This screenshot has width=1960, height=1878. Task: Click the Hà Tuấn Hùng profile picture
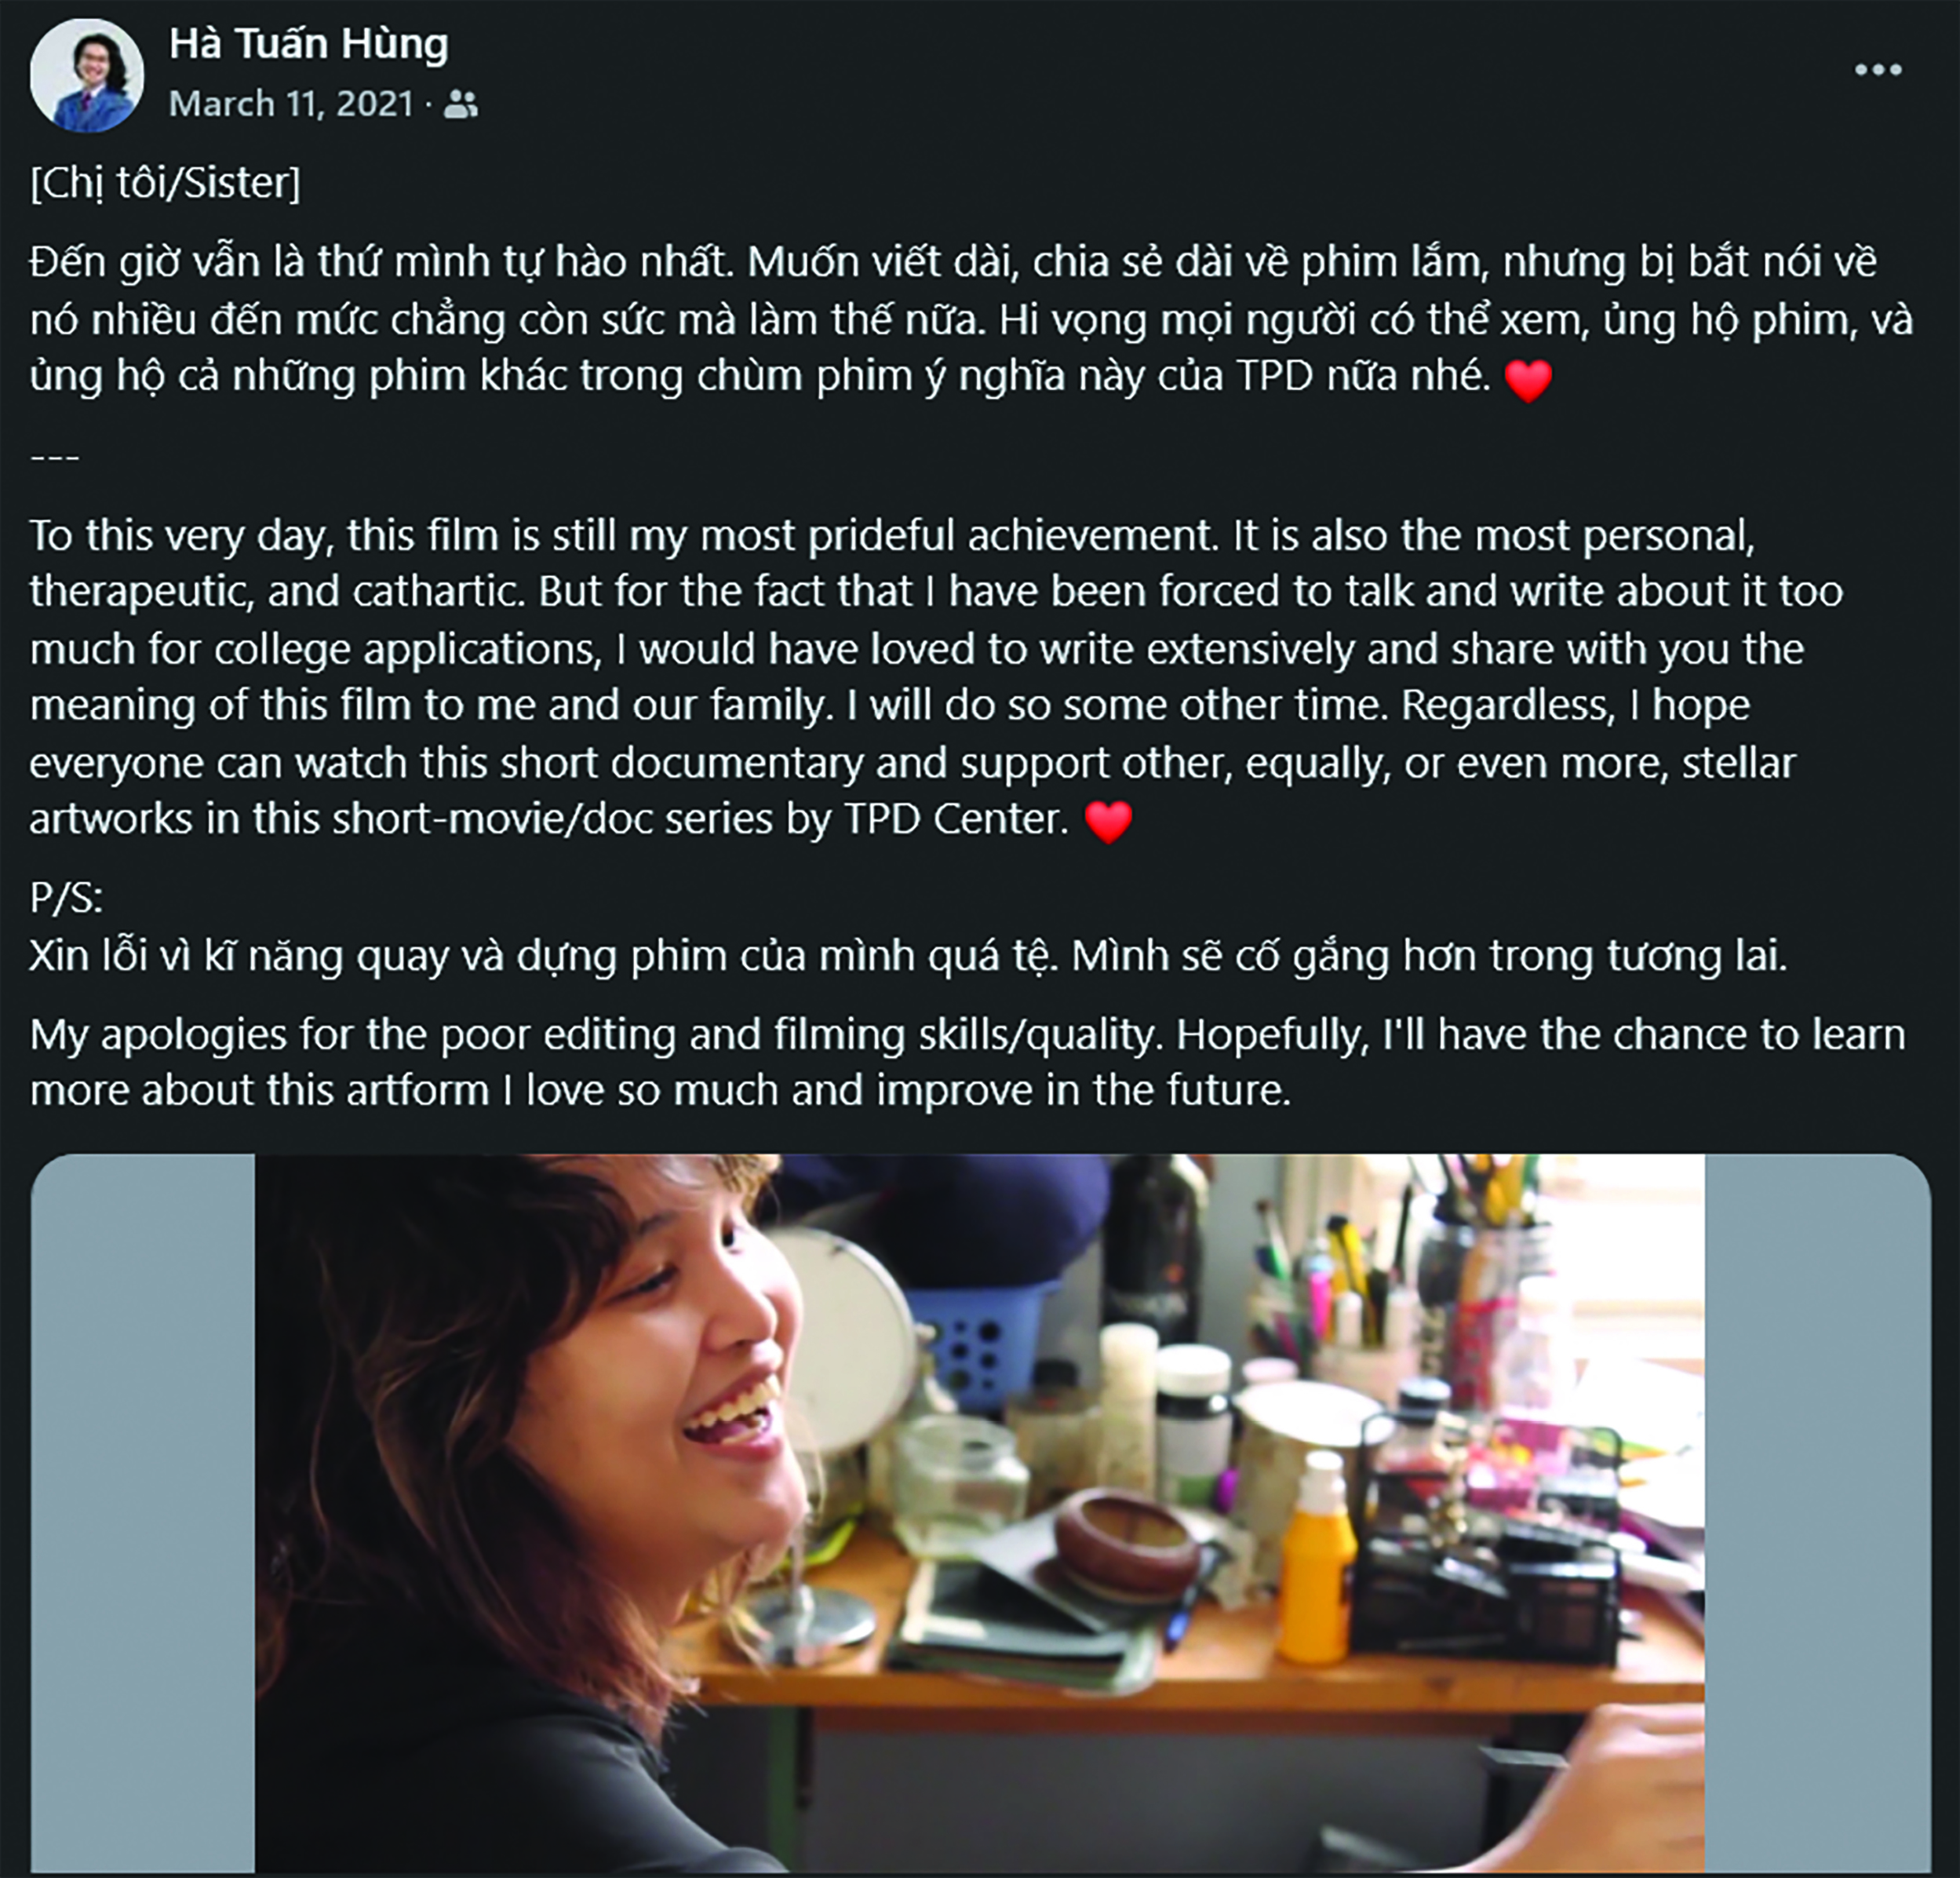click(x=87, y=76)
